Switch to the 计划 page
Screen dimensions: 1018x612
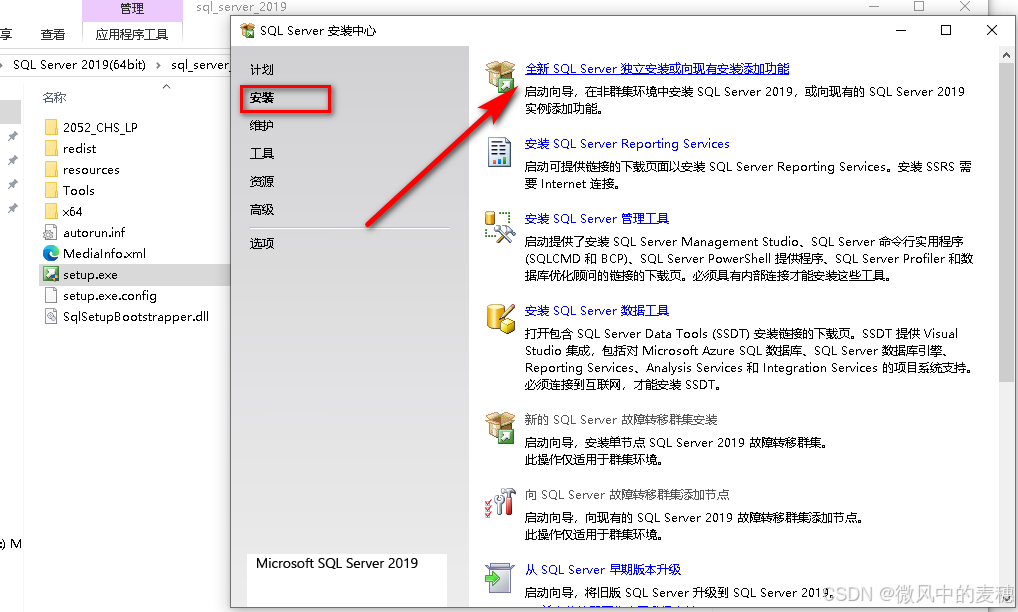(262, 70)
